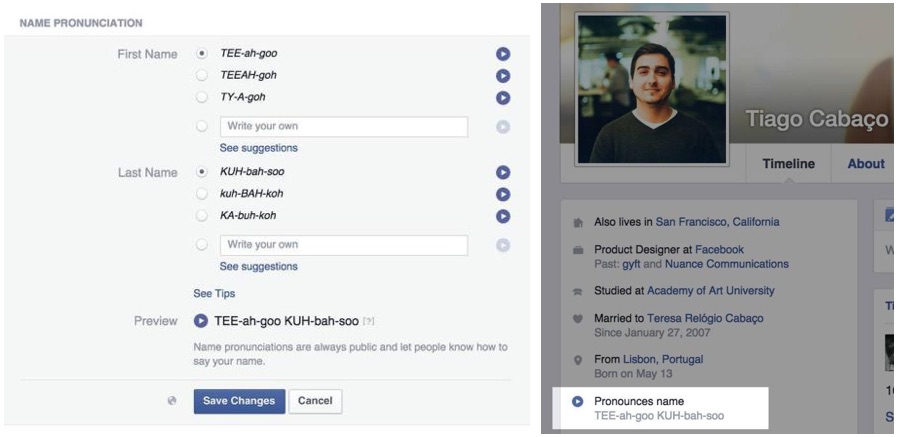Play Pronounces name audio on profile
899x437 pixels.
(x=577, y=401)
